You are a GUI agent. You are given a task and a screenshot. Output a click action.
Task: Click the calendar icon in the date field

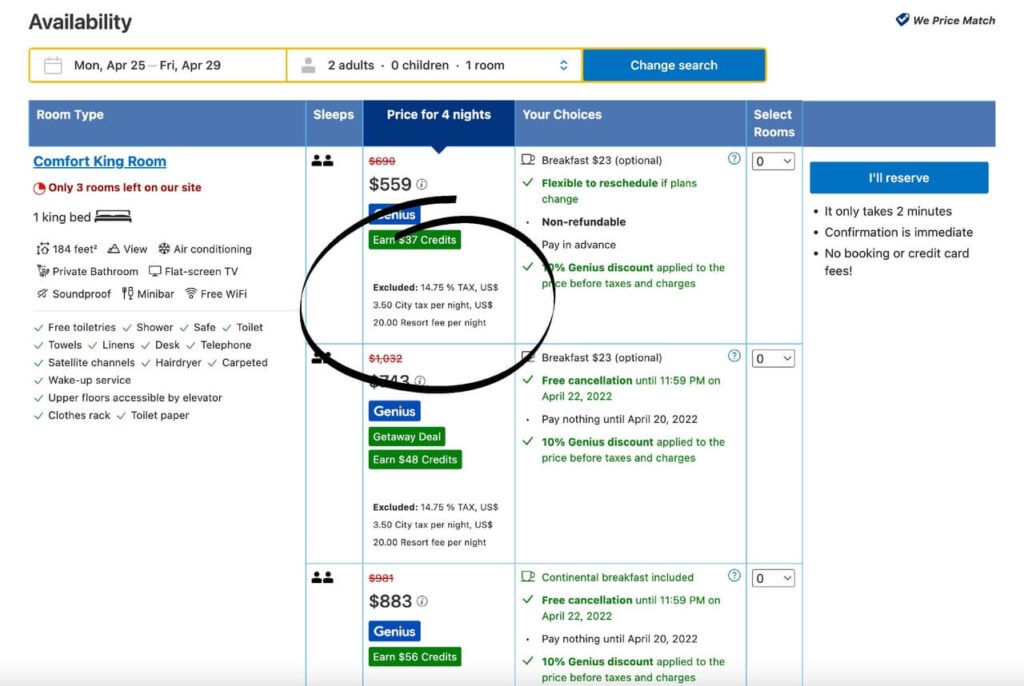pos(53,65)
